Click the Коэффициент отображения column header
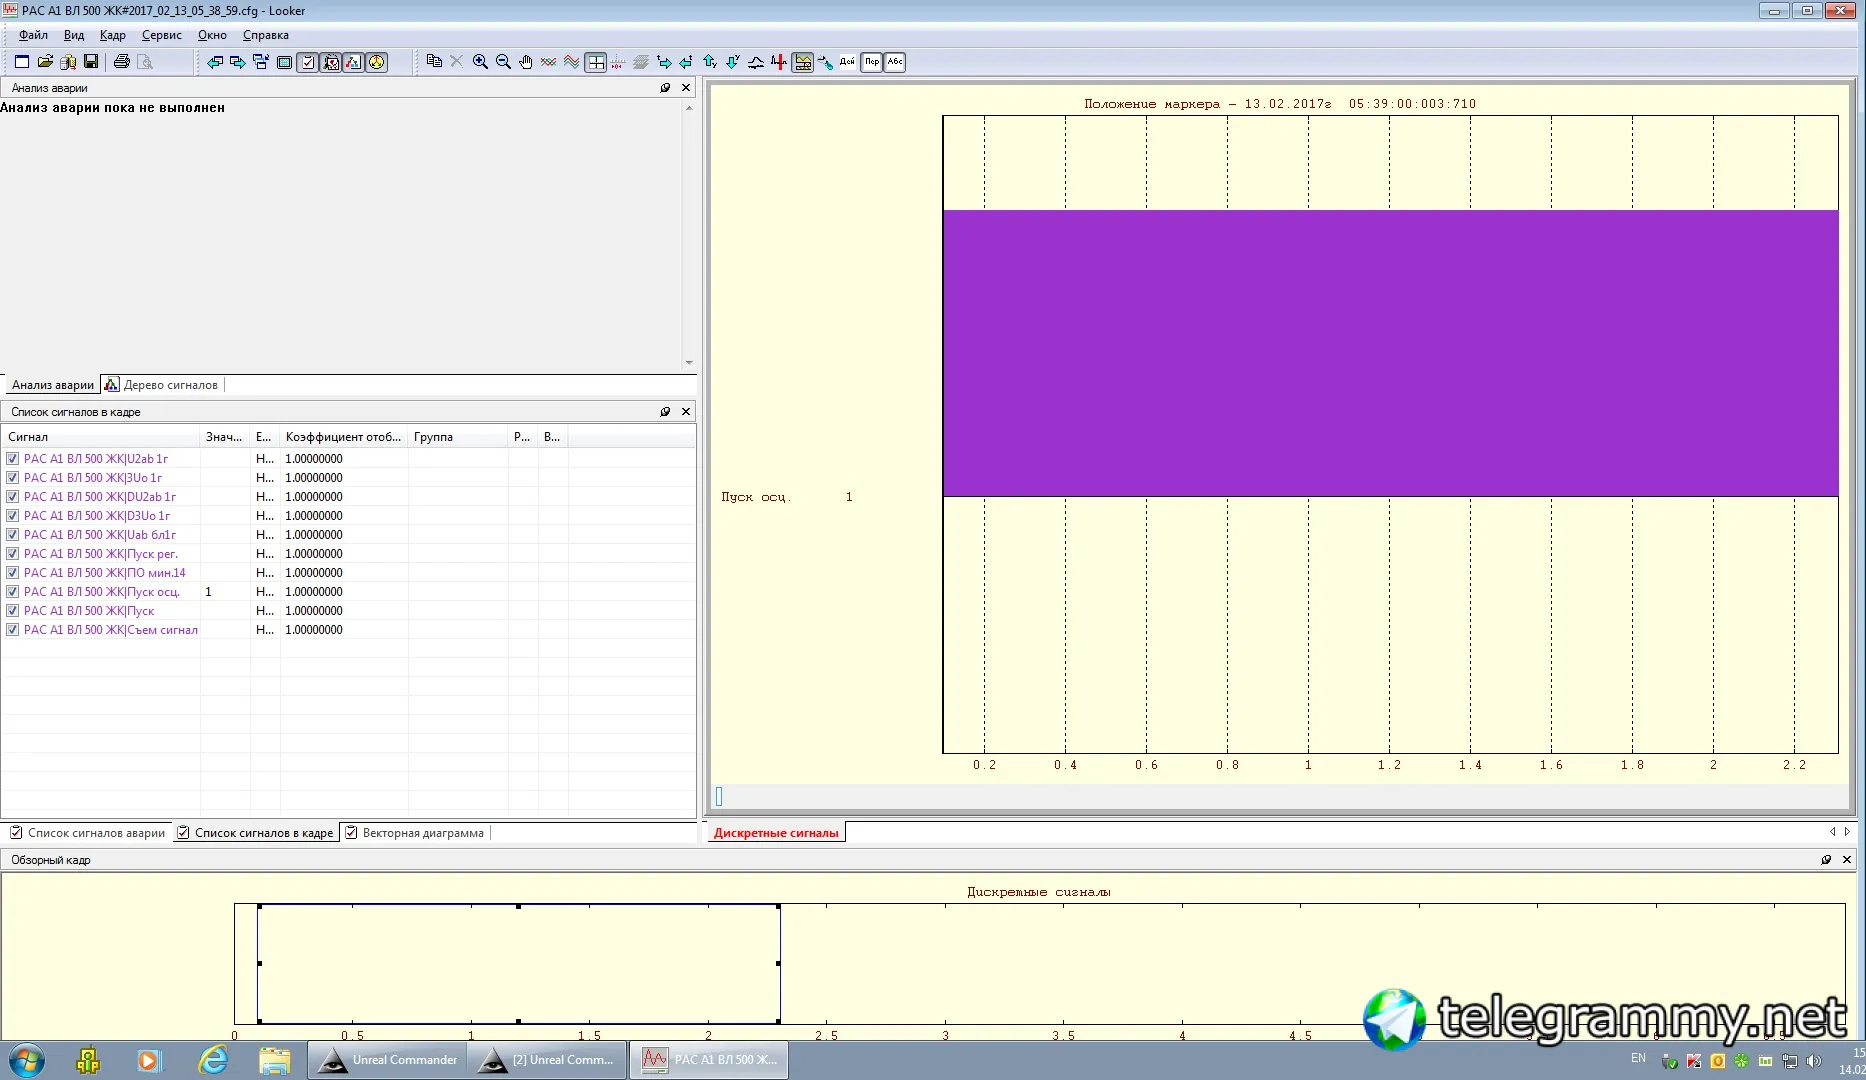Screen dimensions: 1866x1080 coord(343,437)
